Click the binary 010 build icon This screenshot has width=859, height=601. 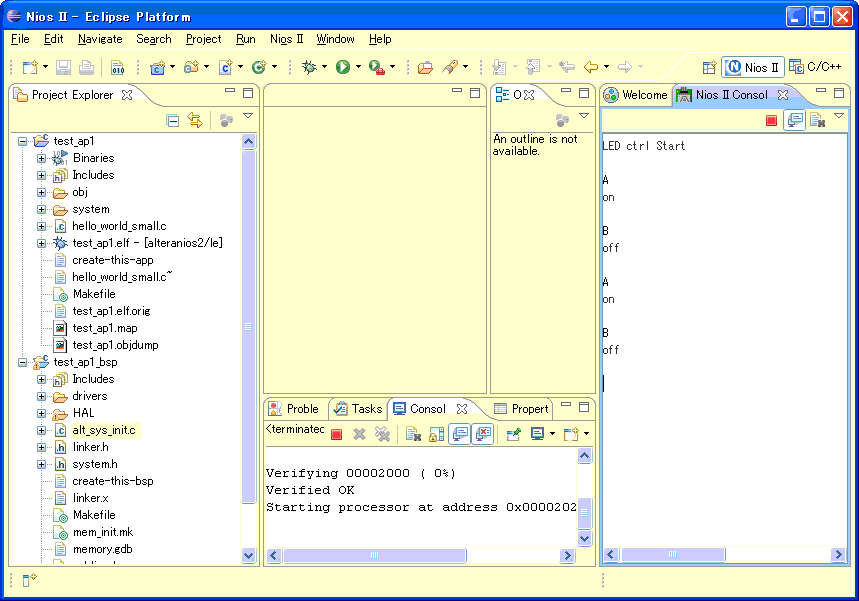click(x=118, y=67)
